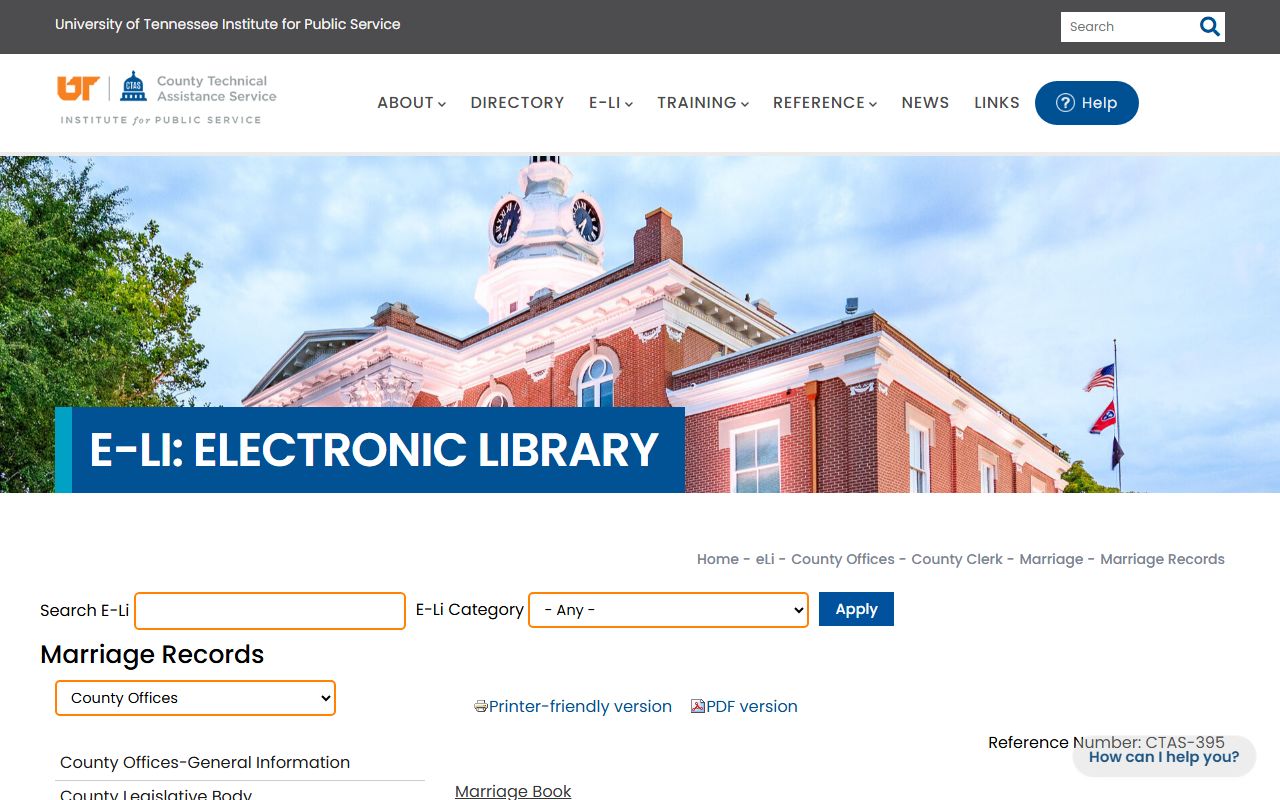
Task: Focus the Search E-Li text field
Action: (270, 611)
